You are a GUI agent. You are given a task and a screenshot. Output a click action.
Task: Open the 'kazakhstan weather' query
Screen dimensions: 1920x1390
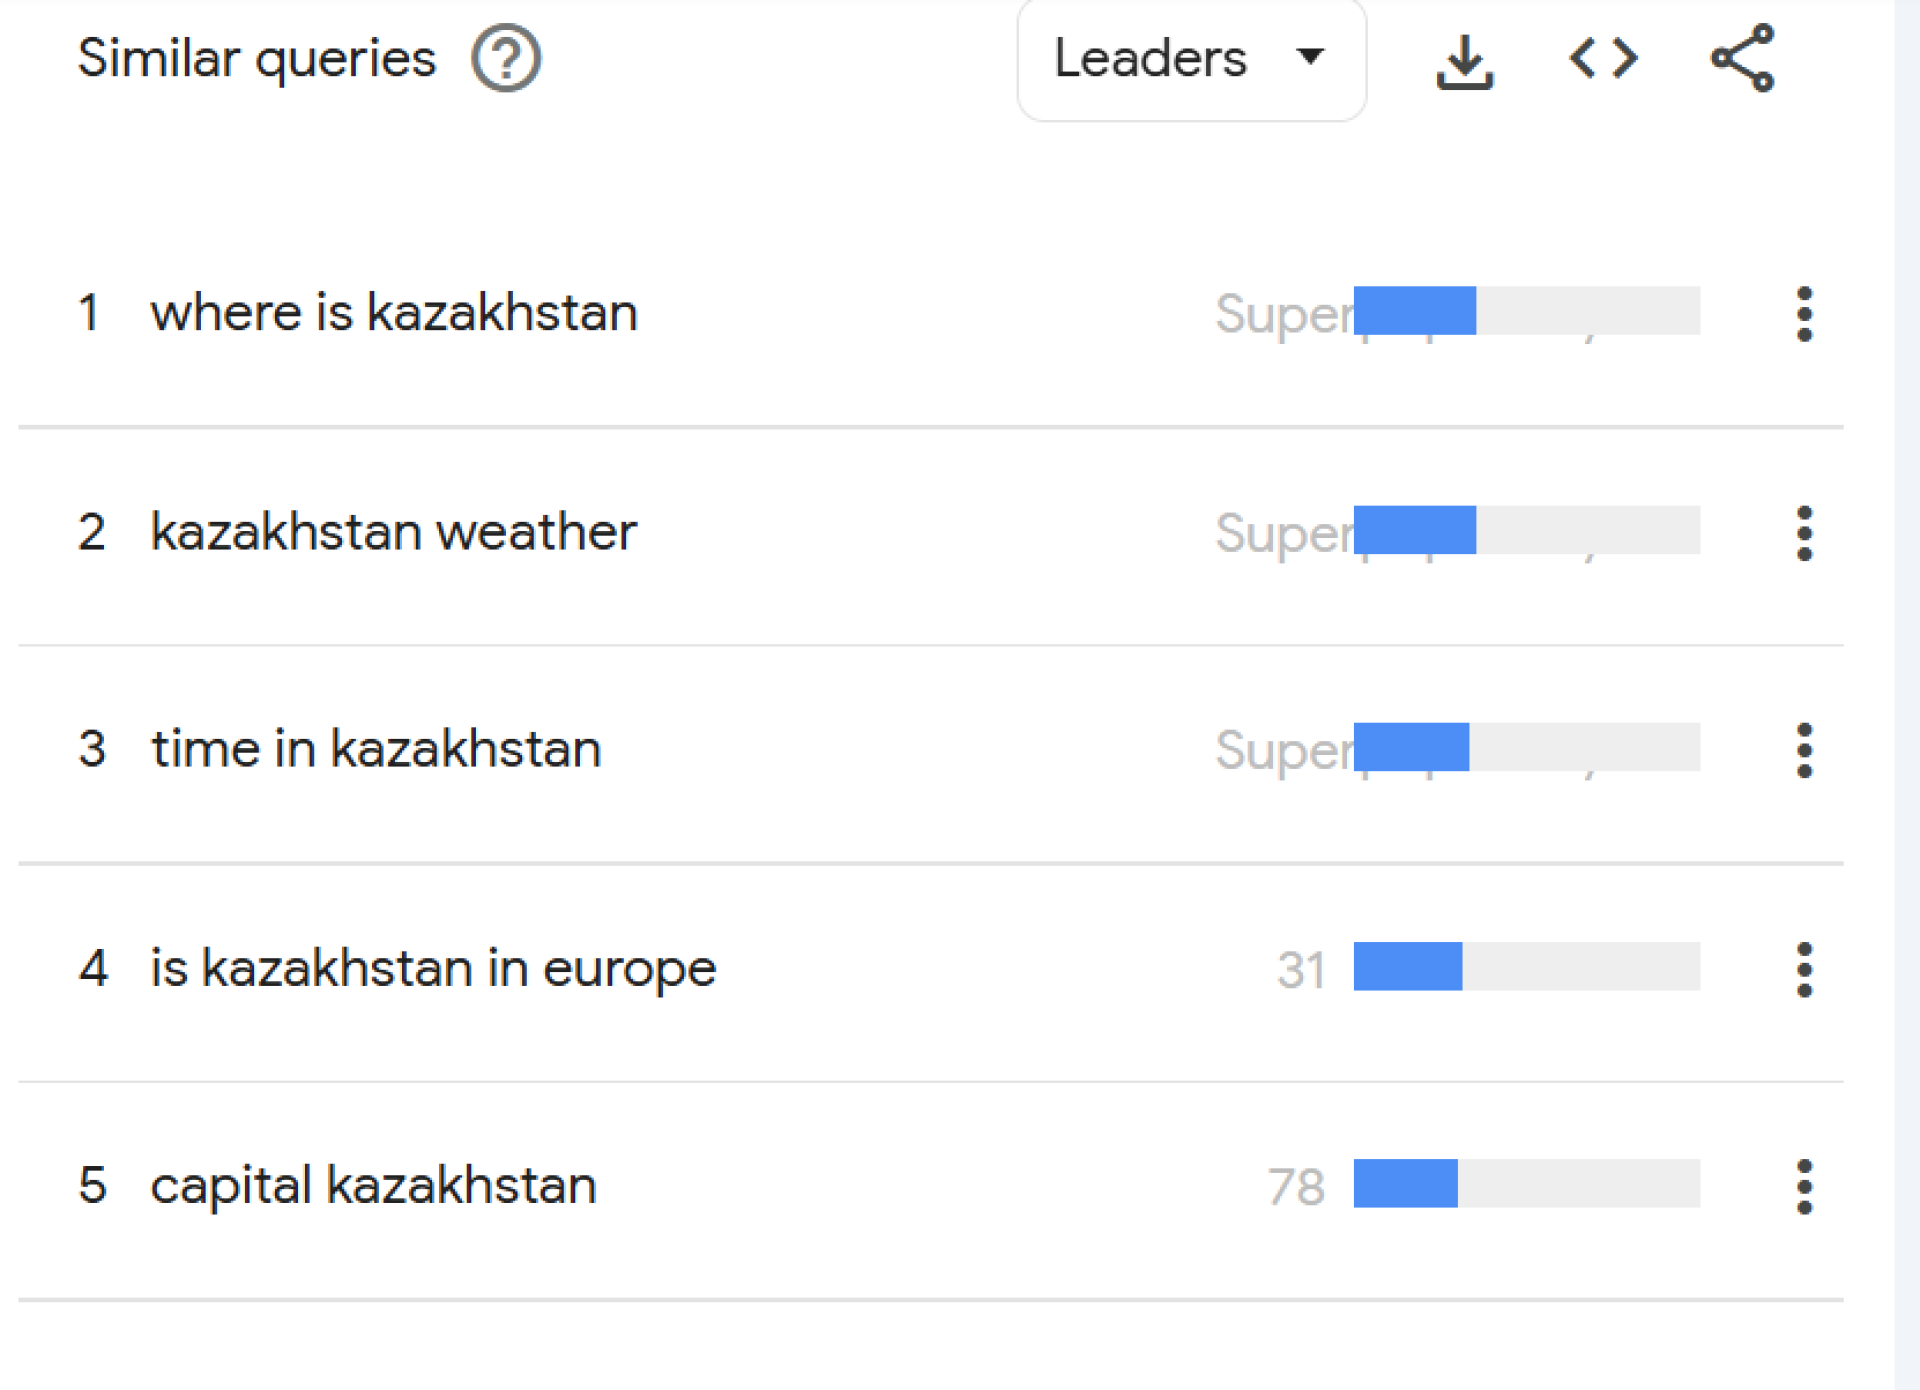393,531
